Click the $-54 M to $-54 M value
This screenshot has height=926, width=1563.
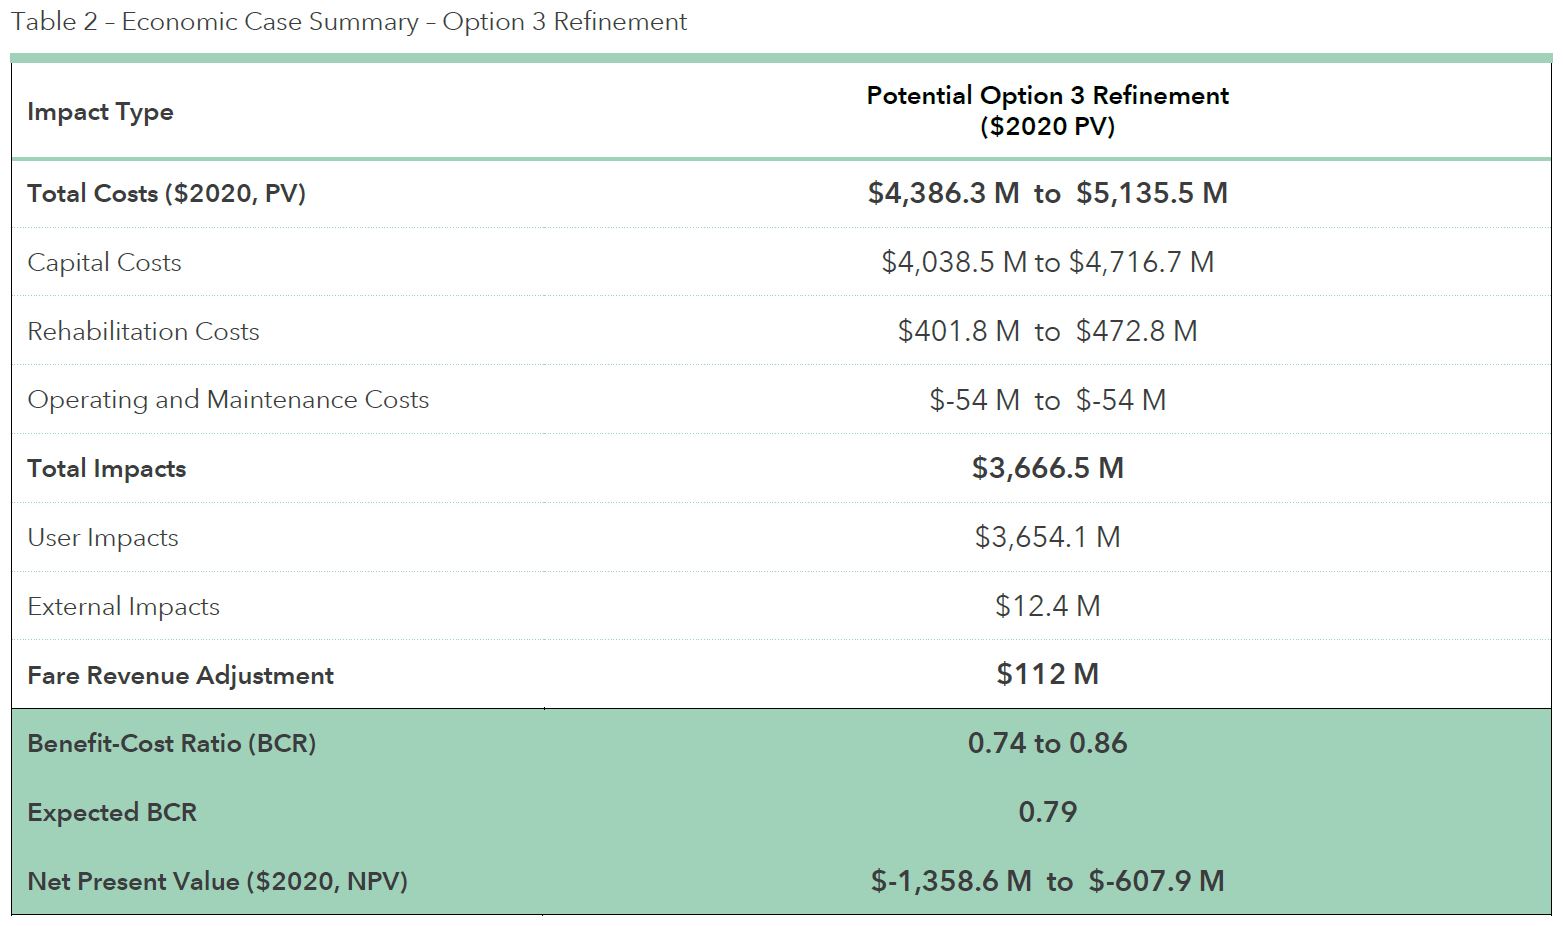click(1047, 400)
